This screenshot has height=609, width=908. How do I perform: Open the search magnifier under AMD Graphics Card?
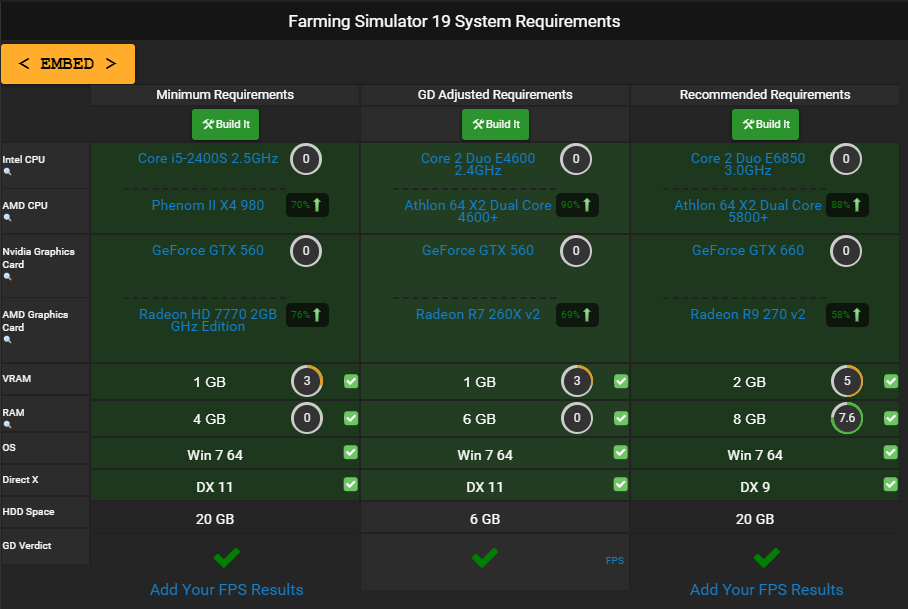point(8,340)
